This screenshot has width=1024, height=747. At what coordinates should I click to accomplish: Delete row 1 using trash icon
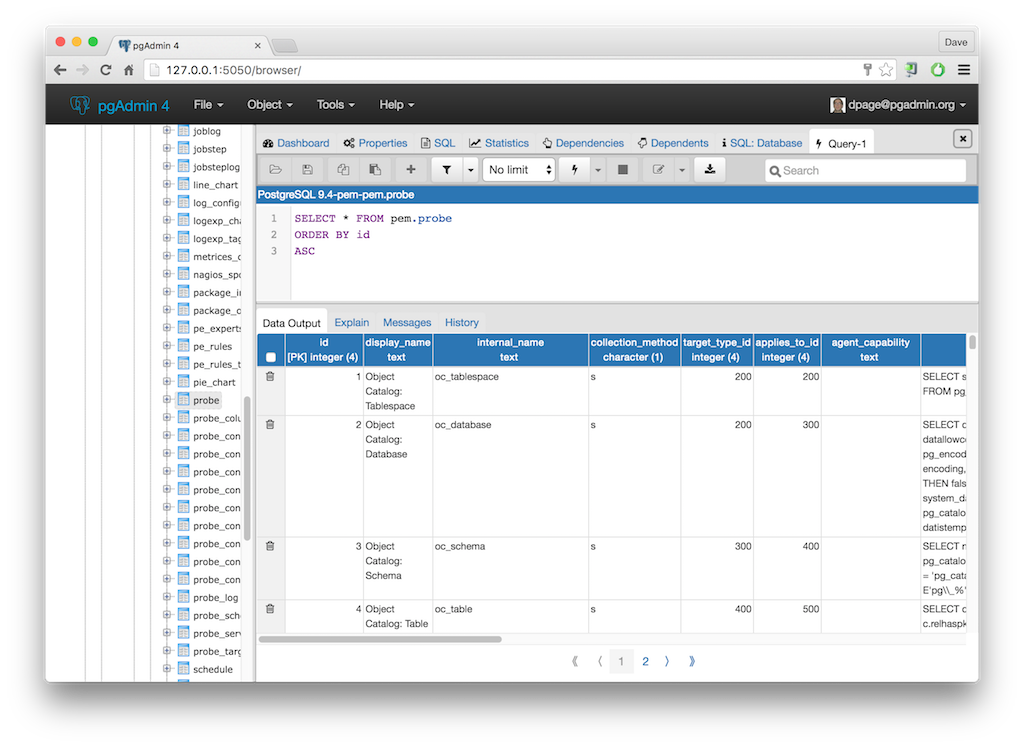click(270, 377)
